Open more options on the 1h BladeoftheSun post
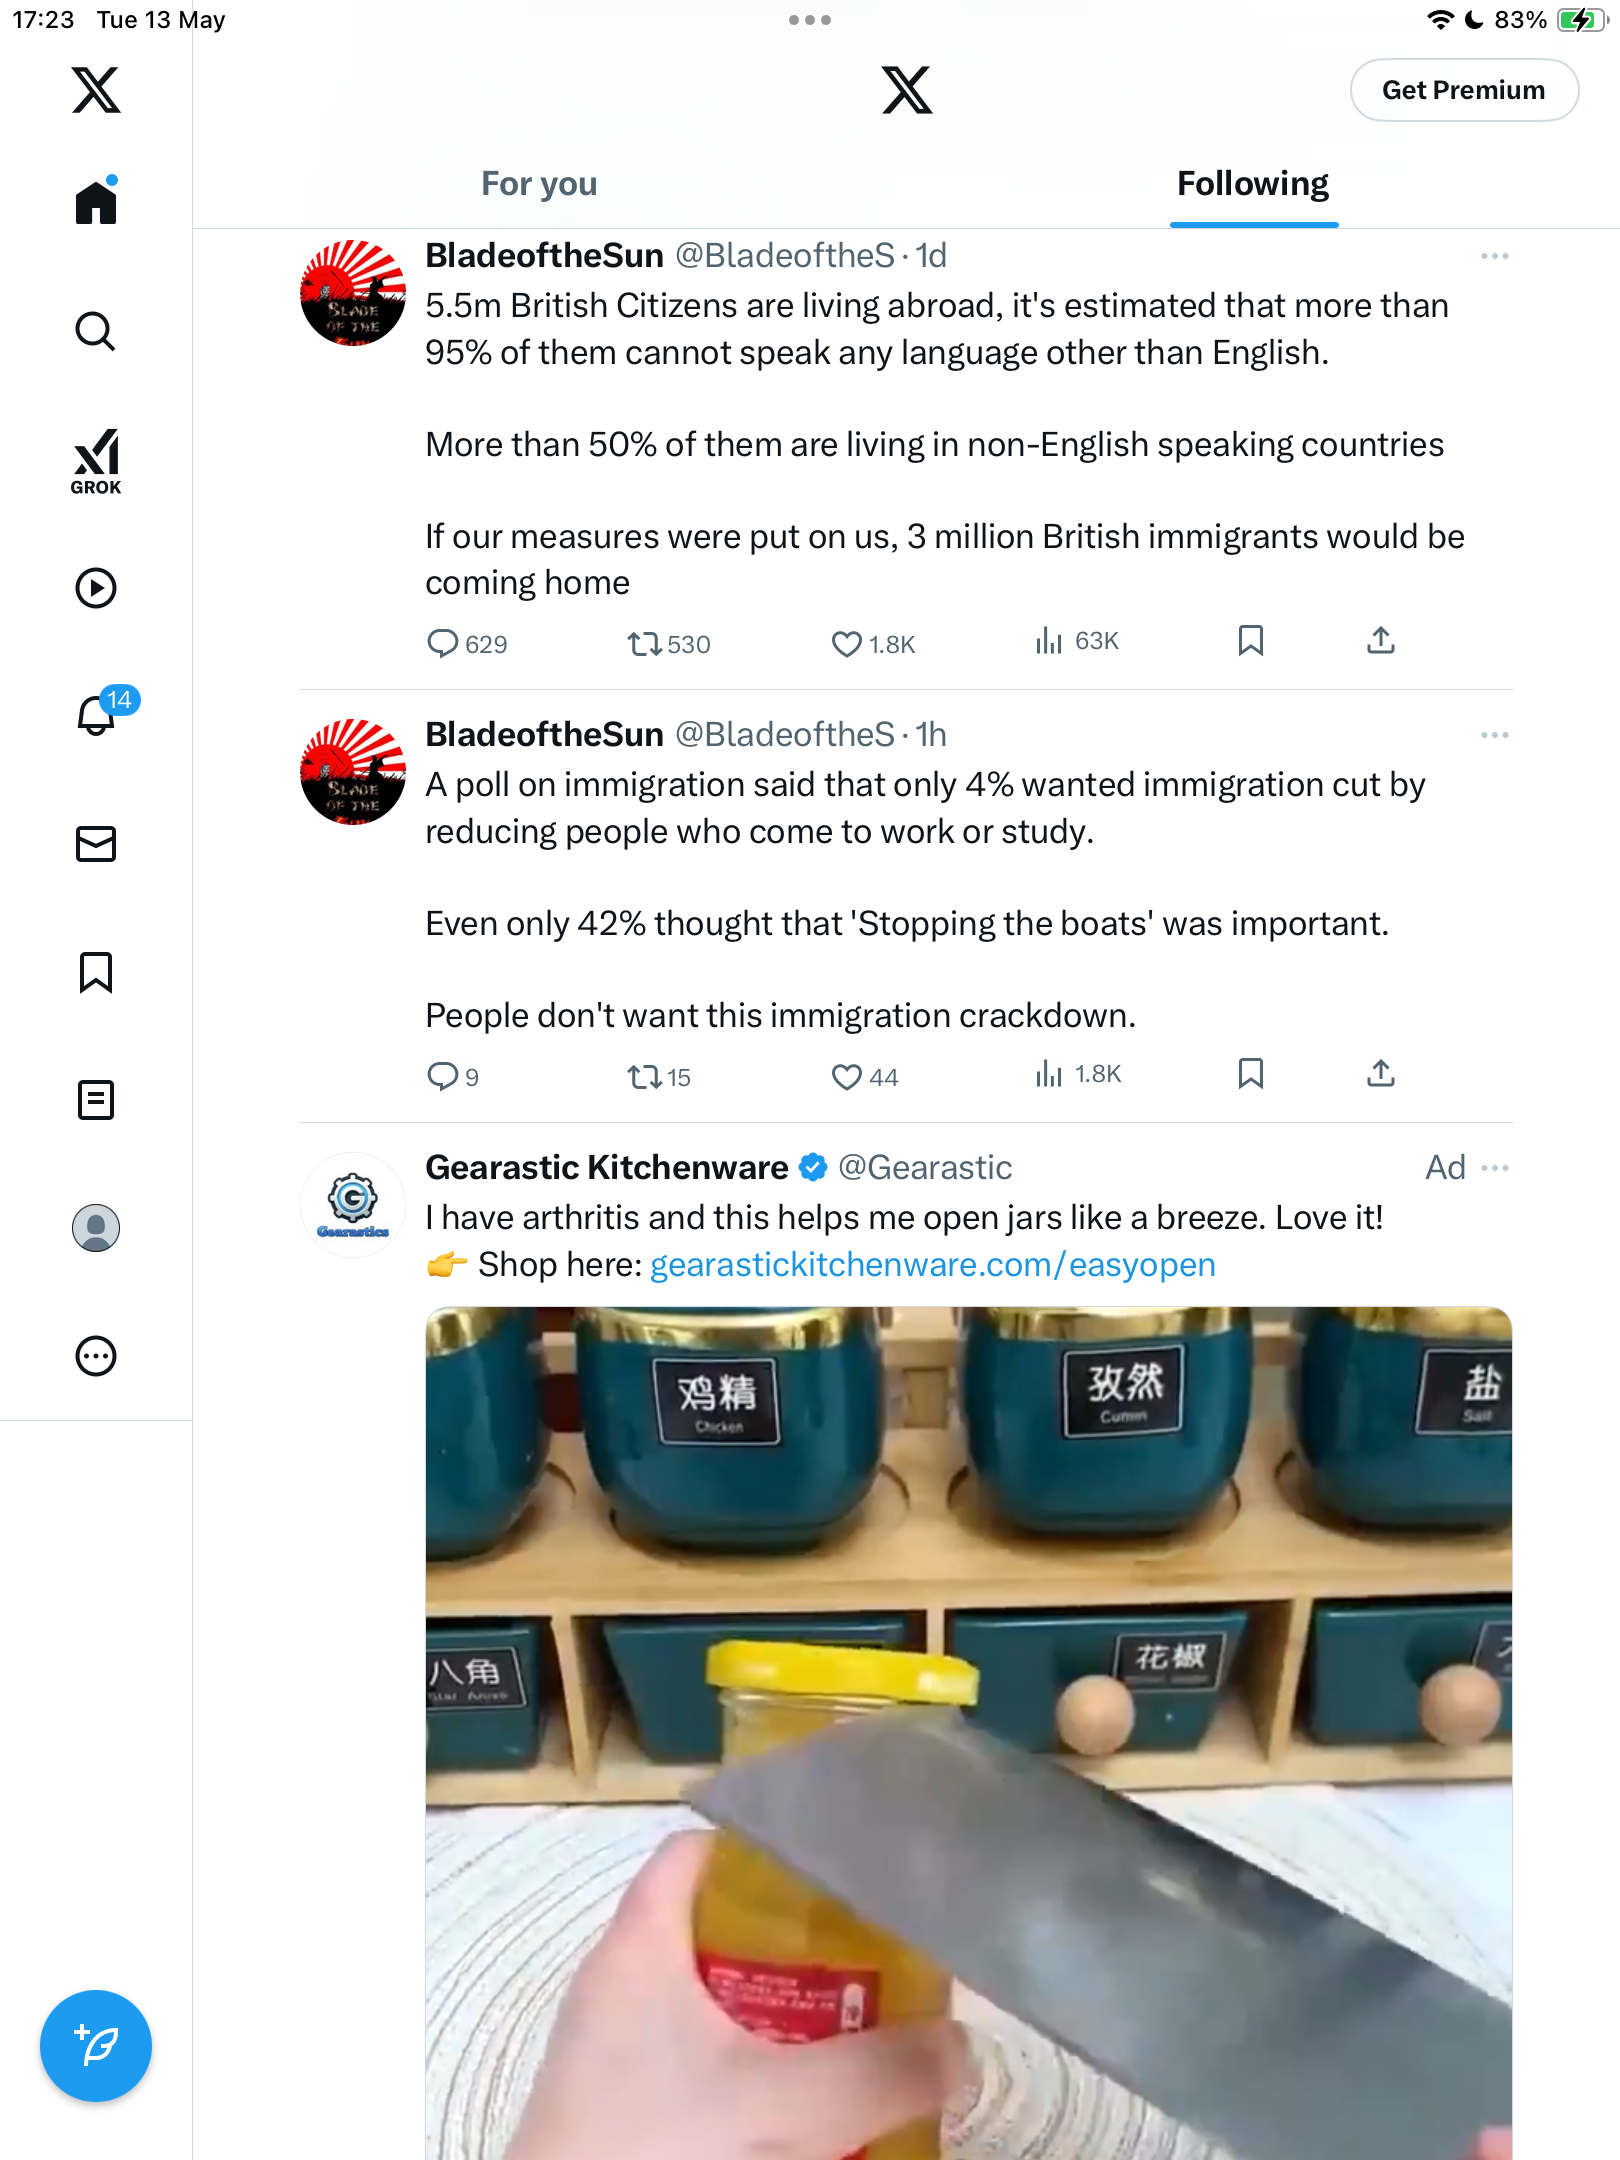 [x=1494, y=735]
